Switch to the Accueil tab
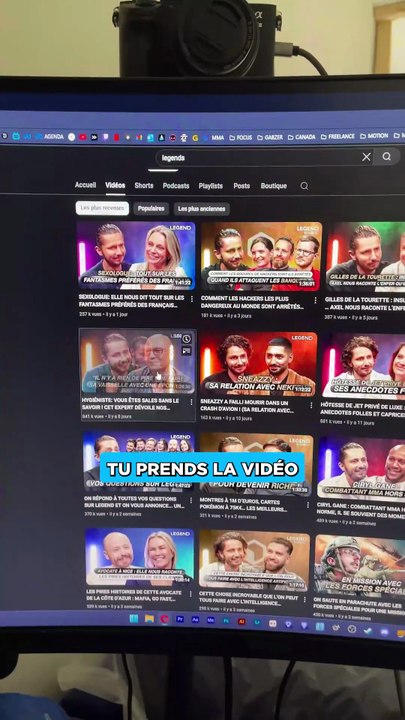405x720 pixels. click(85, 185)
